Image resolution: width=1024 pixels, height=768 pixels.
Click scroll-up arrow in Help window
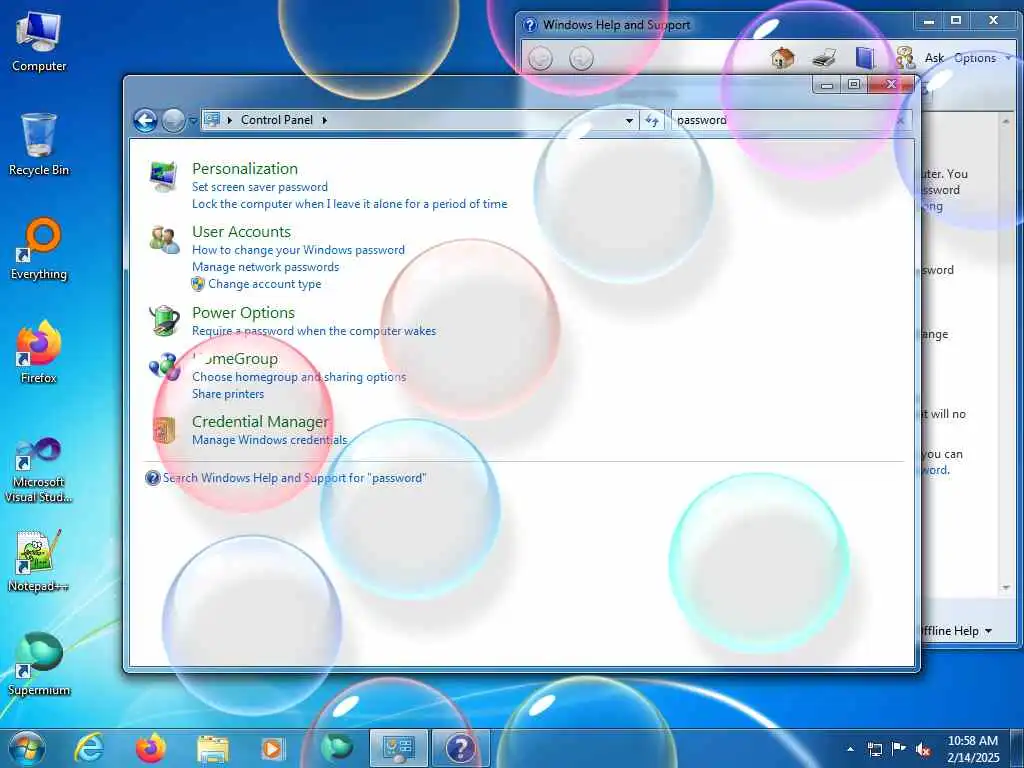tap(1006, 121)
